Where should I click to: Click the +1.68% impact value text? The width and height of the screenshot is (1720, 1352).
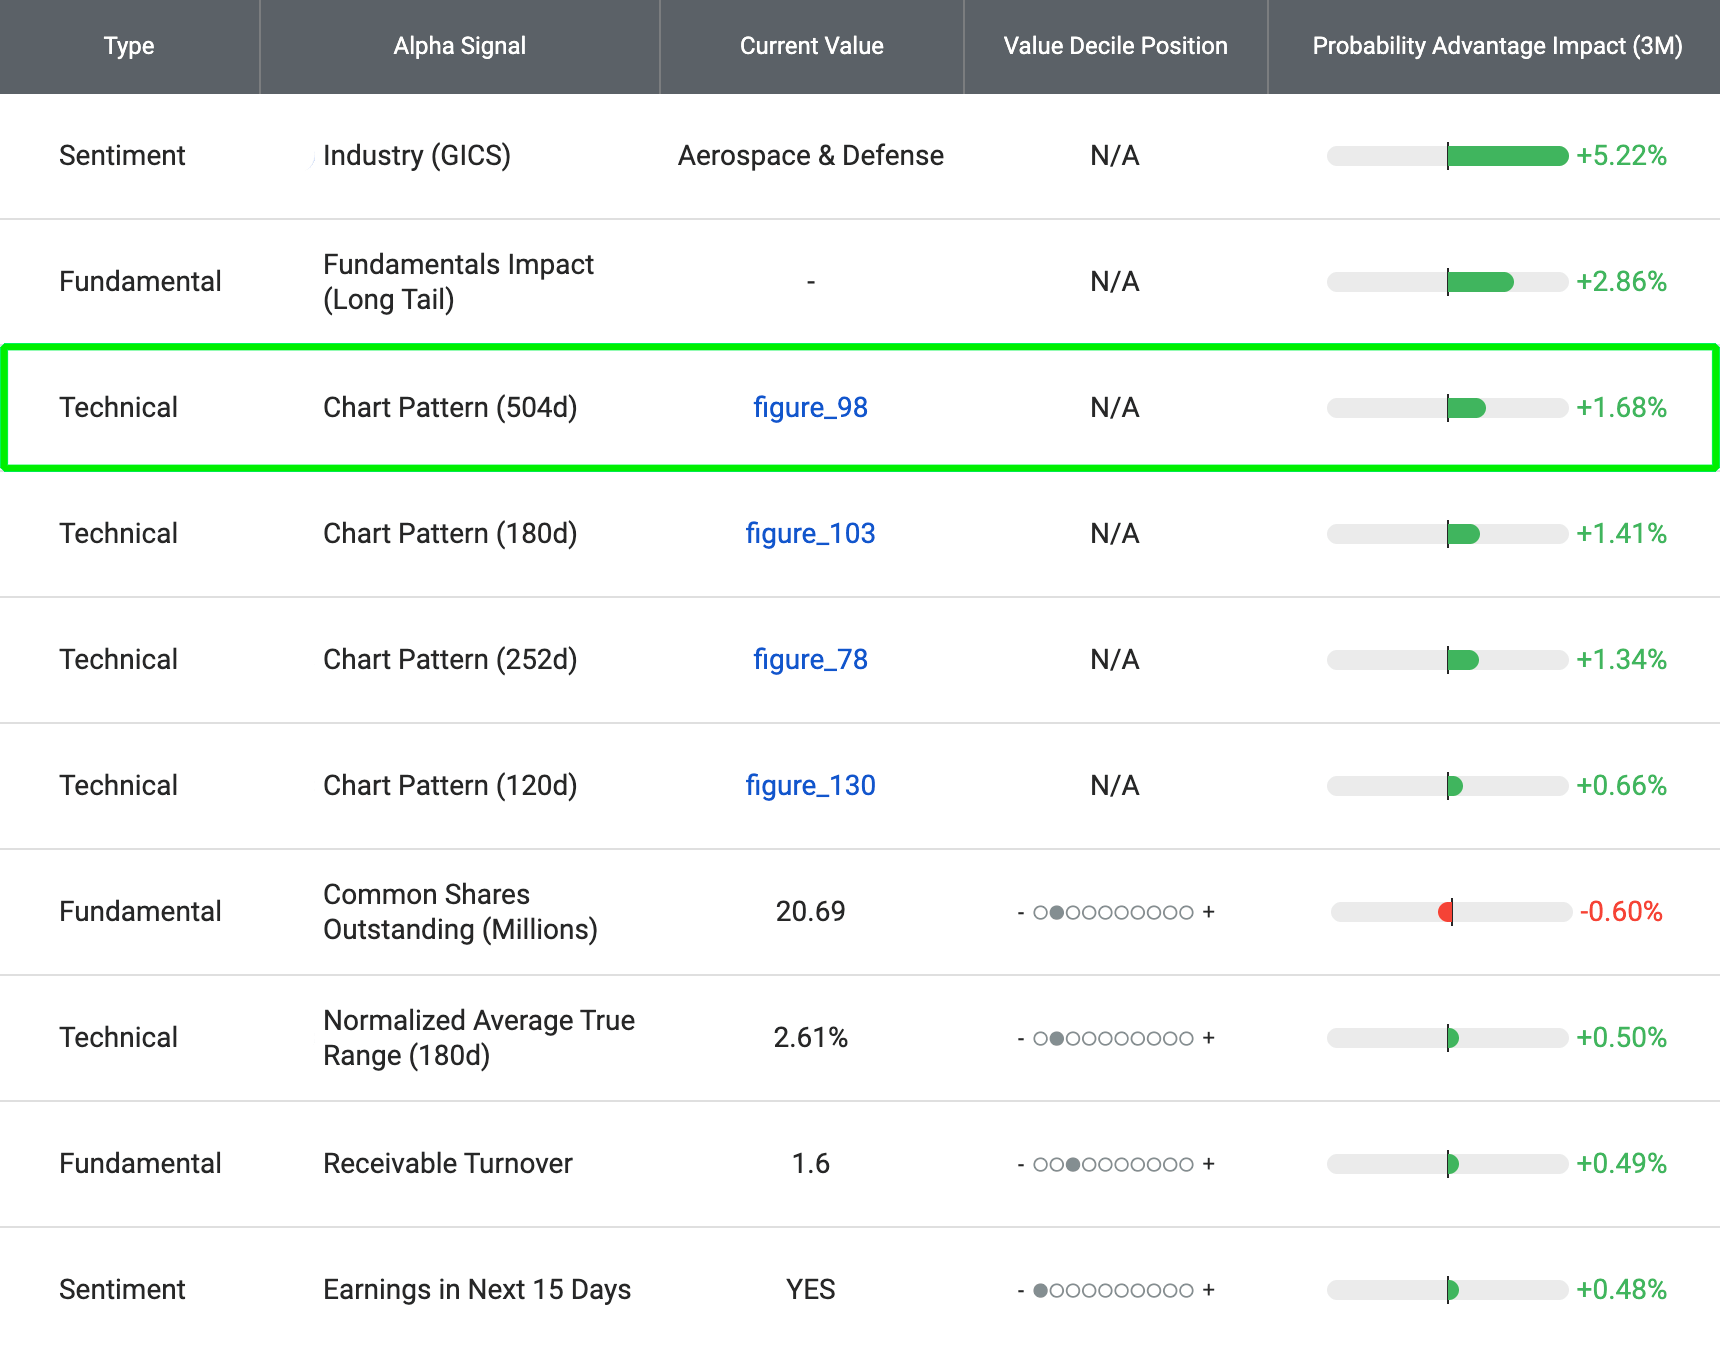point(1622,407)
